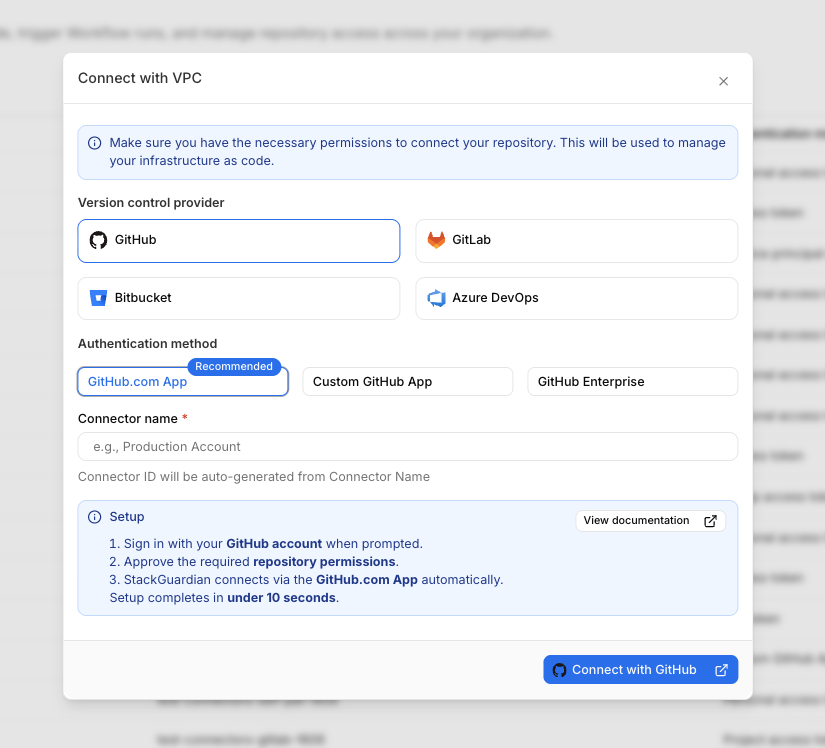This screenshot has height=748, width=825.
Task: Click the Version control provider label
Action: point(151,203)
